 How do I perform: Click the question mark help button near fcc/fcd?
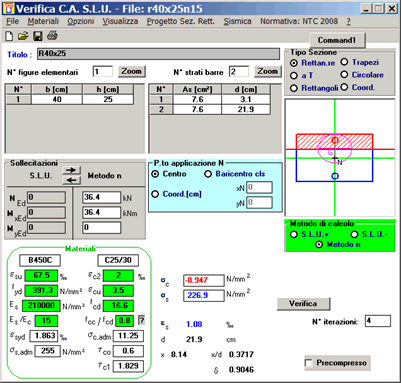pos(142,320)
